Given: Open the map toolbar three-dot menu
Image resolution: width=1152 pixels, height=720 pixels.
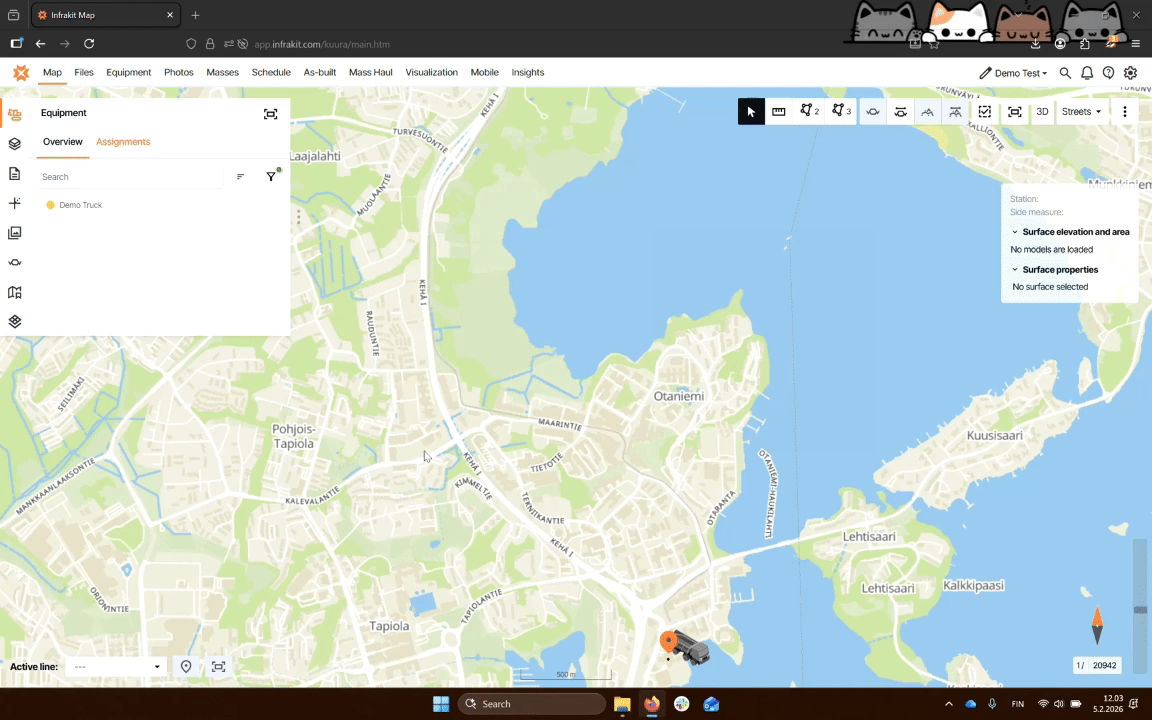Looking at the screenshot, I should tap(1125, 112).
